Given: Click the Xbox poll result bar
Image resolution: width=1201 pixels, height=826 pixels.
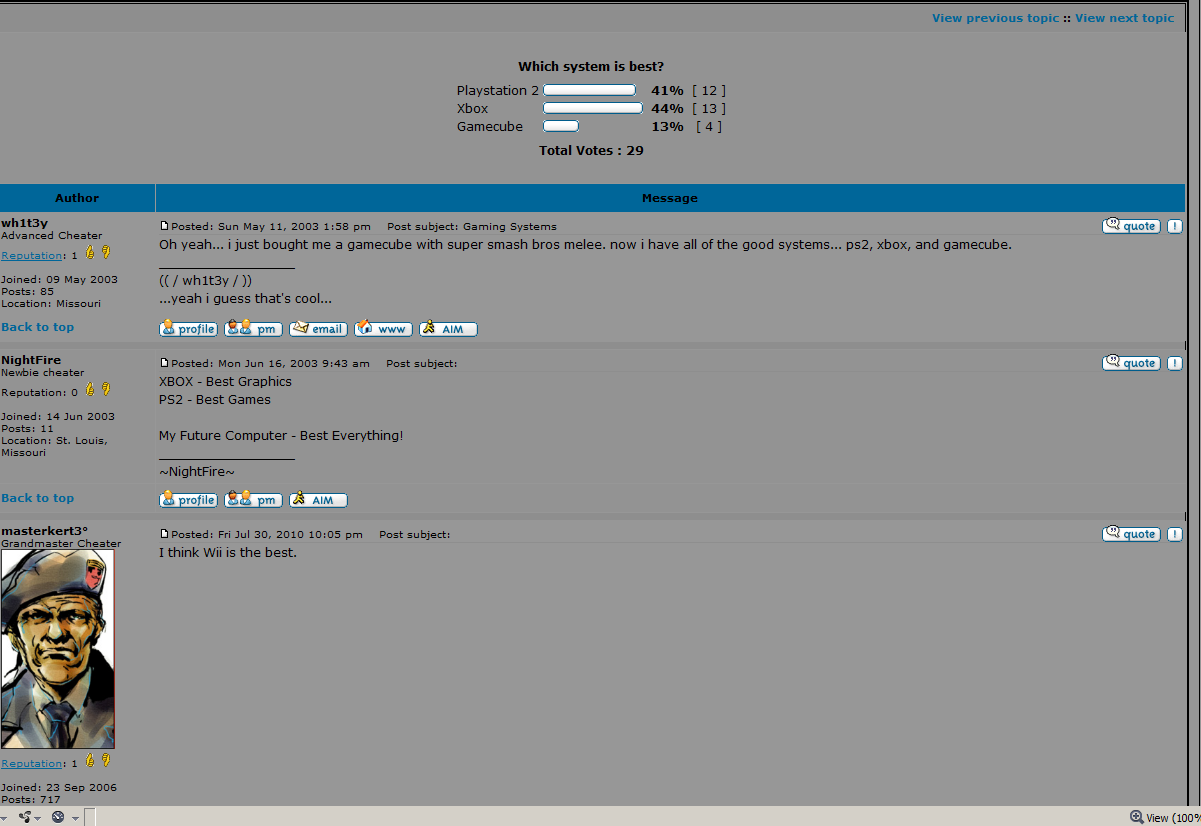Looking at the screenshot, I should pos(593,108).
